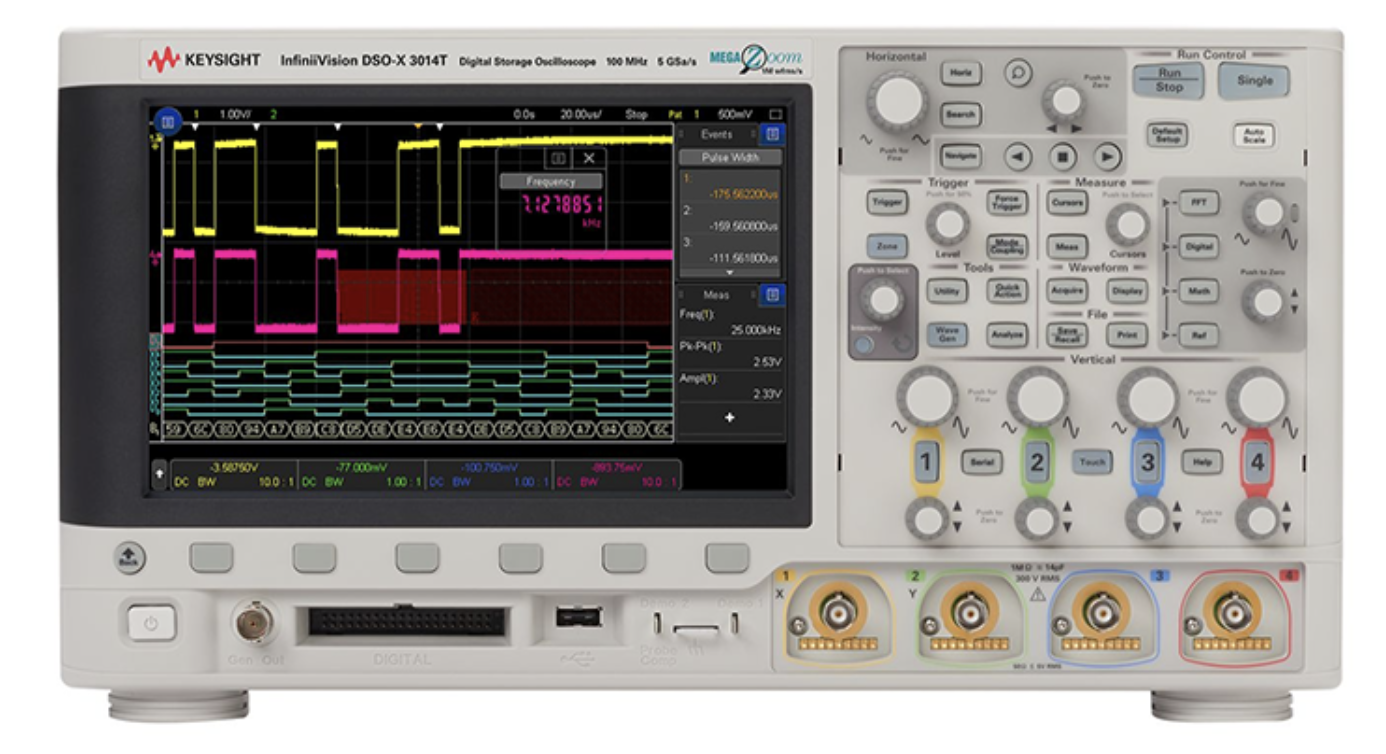
Task: Tap the round Intensity key under the entry knob
Action: point(864,342)
